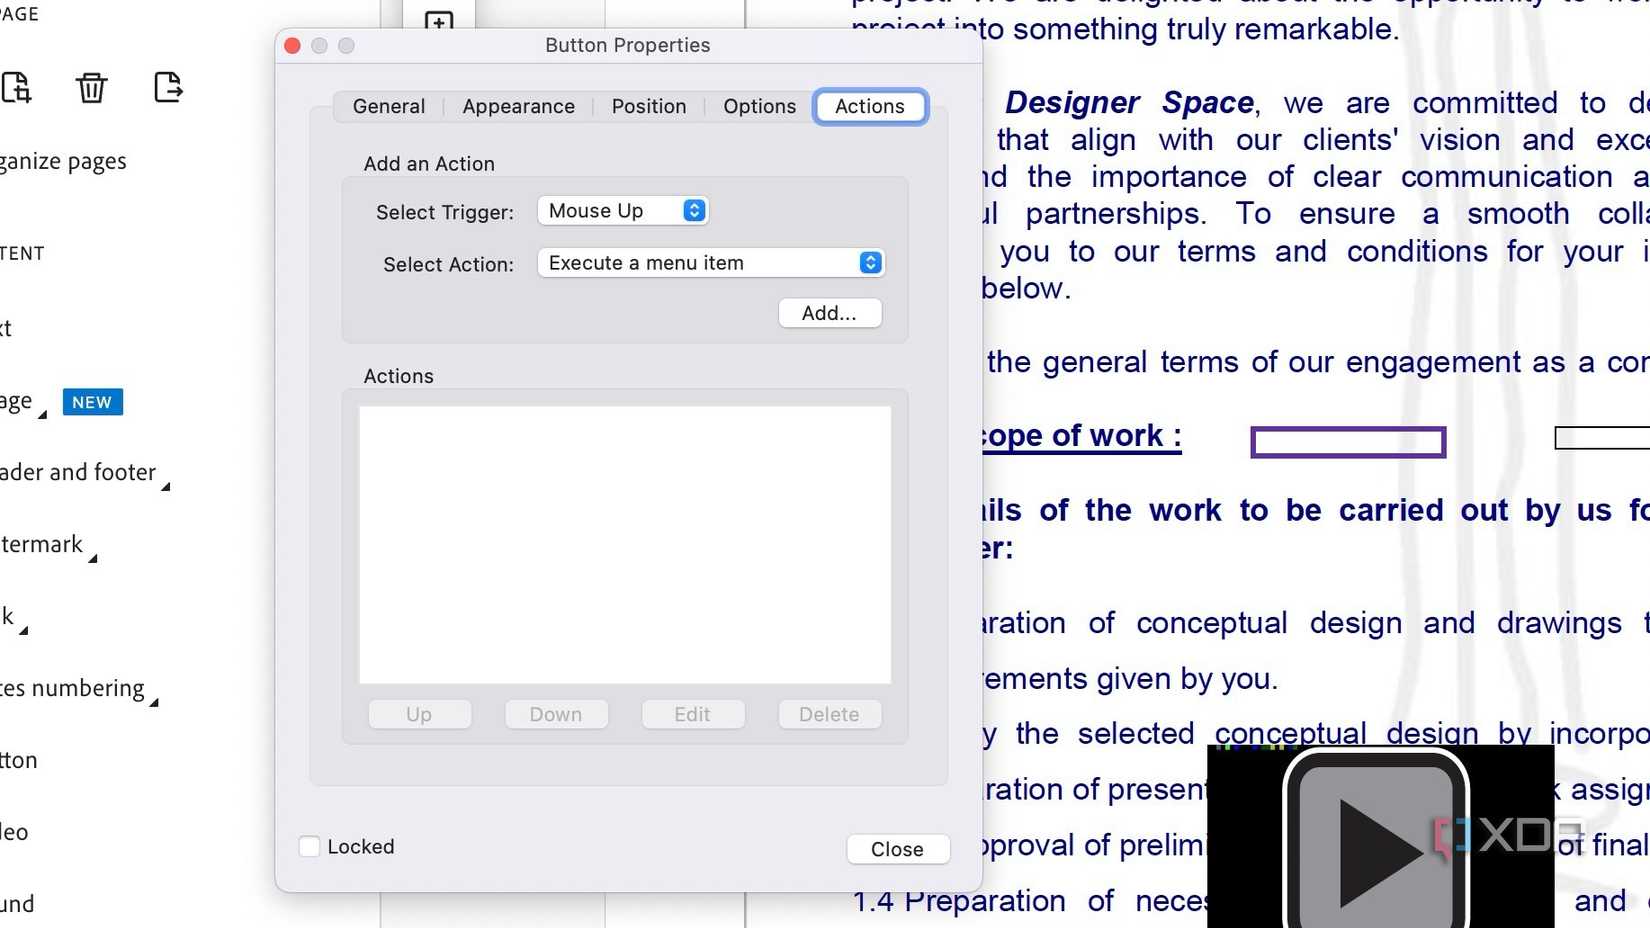Switch to the General tab
Image resolution: width=1650 pixels, height=928 pixels.
pos(388,106)
